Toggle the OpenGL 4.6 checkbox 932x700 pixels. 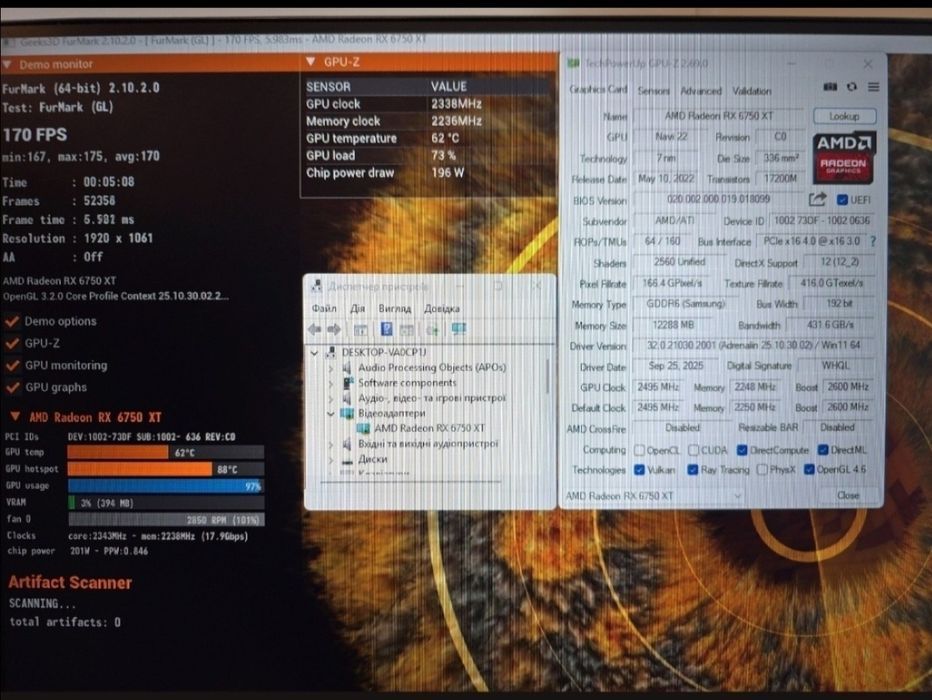coord(809,469)
